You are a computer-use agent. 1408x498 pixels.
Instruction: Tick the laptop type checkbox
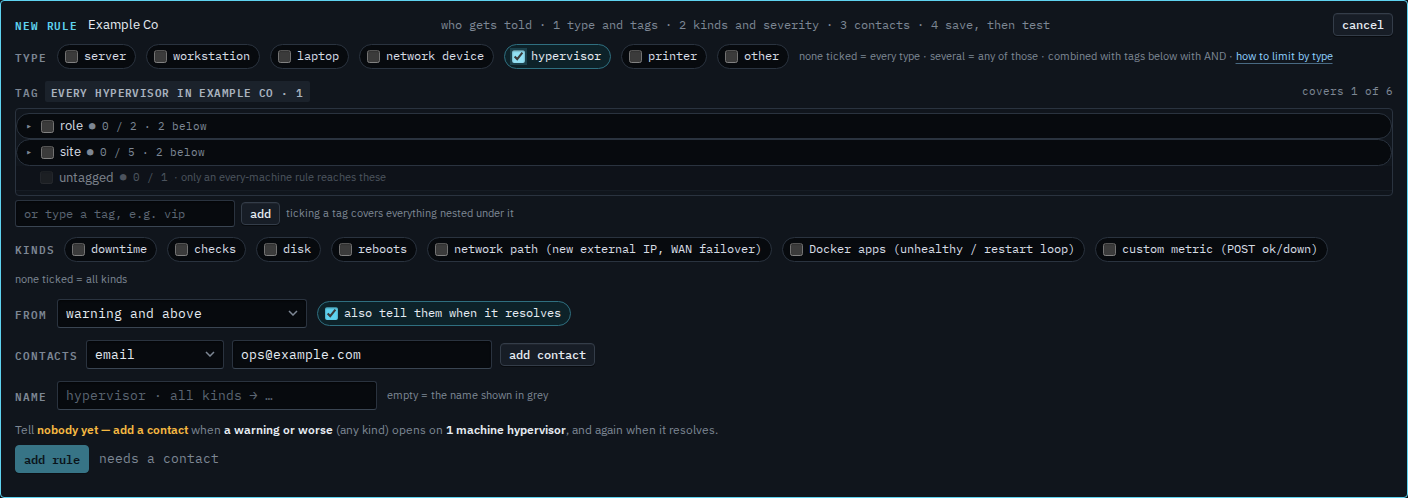(284, 57)
